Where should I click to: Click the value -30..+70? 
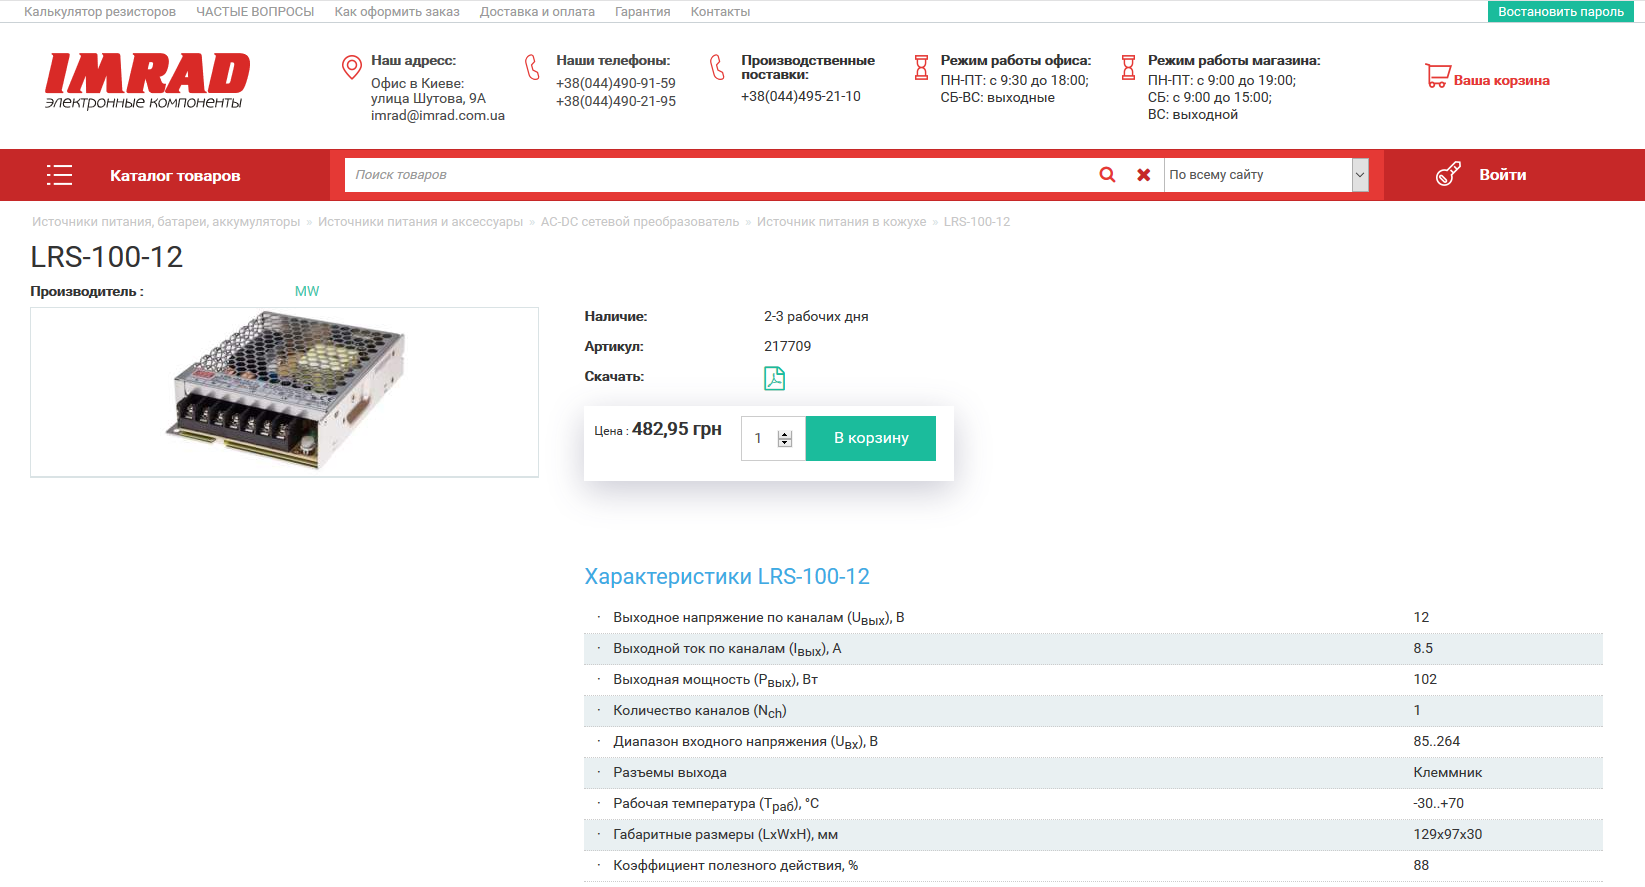coord(1439,803)
